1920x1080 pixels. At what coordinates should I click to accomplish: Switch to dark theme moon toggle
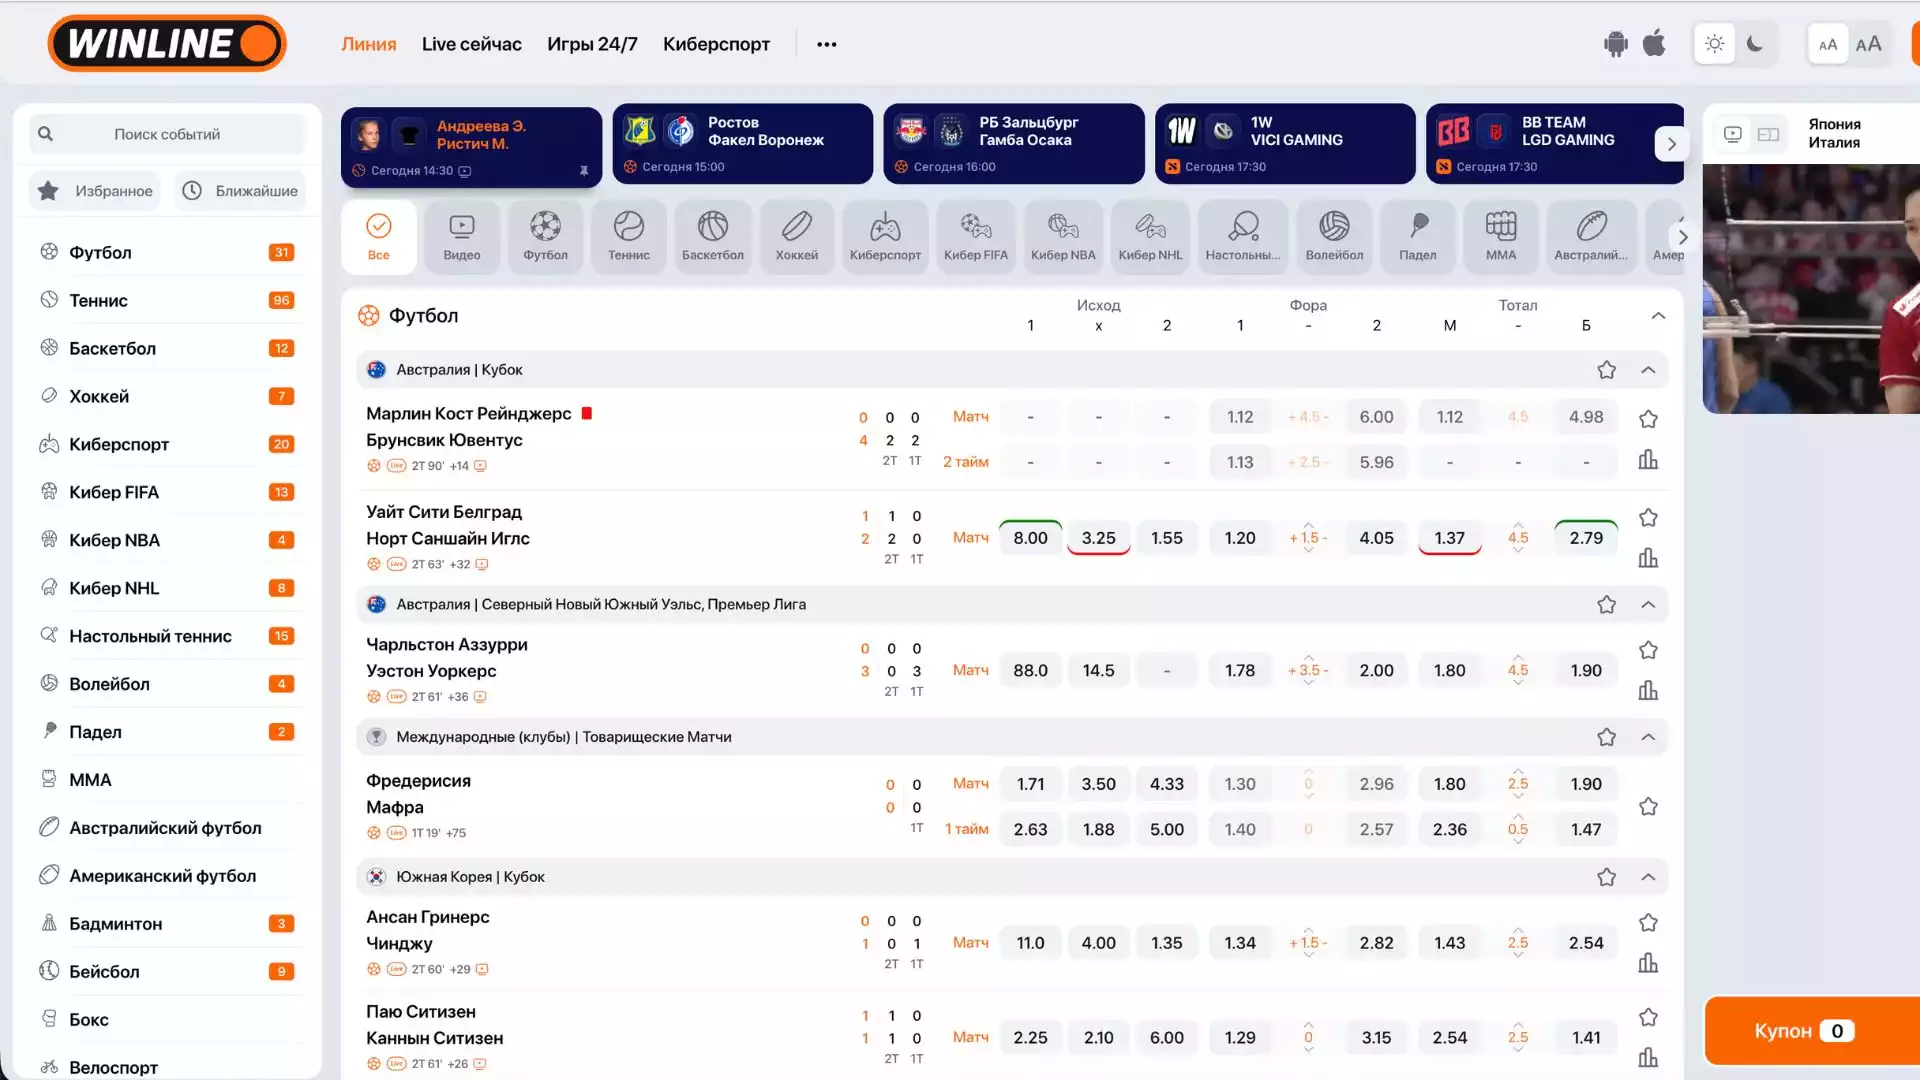point(1754,44)
